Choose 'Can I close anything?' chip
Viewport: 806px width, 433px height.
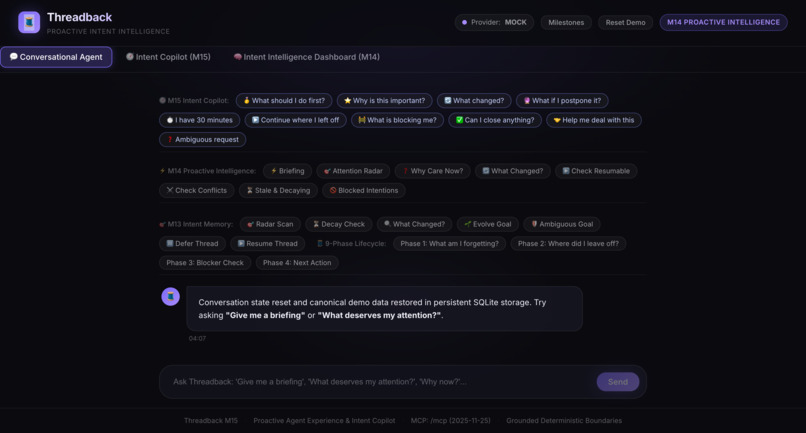495,120
